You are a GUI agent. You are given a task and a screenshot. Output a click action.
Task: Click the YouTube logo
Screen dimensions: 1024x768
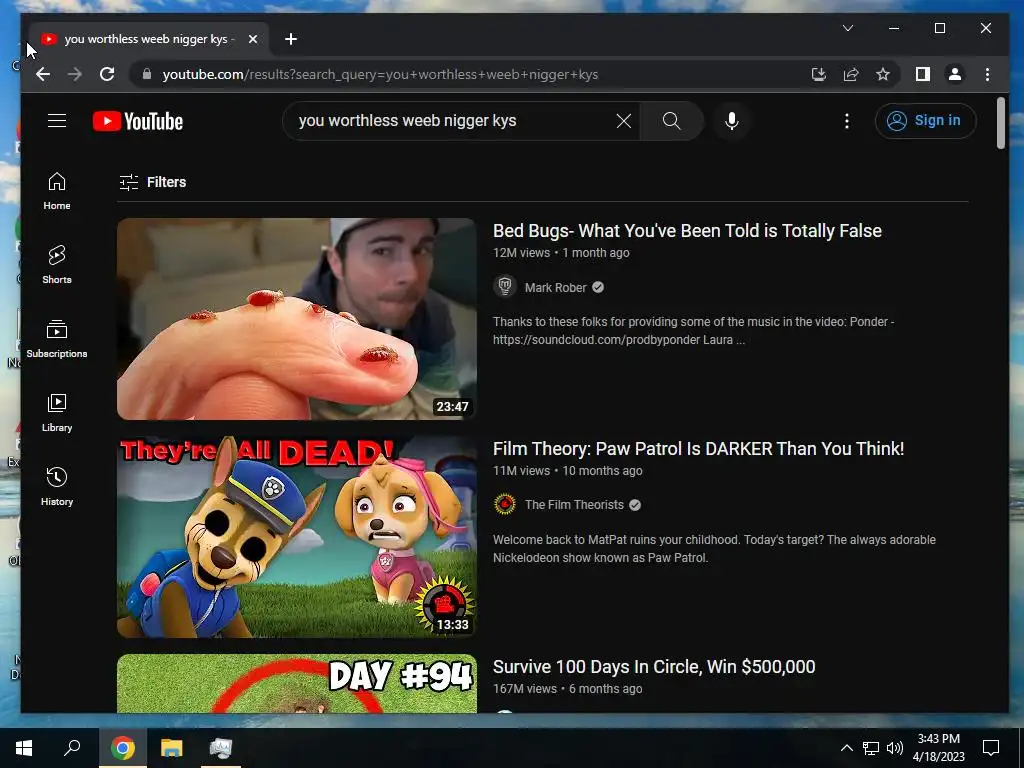(138, 121)
